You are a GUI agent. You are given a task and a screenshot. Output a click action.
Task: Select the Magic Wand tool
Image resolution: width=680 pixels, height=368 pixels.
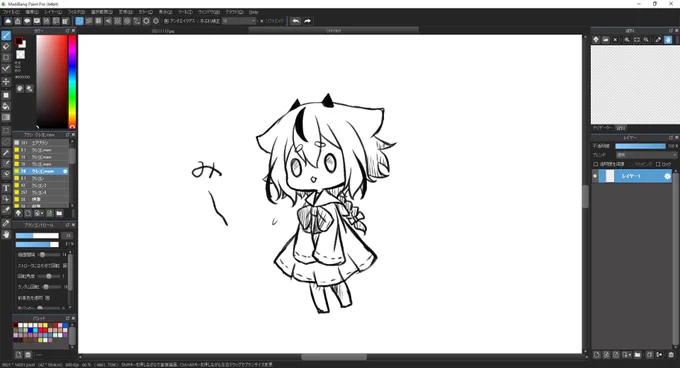click(6, 153)
